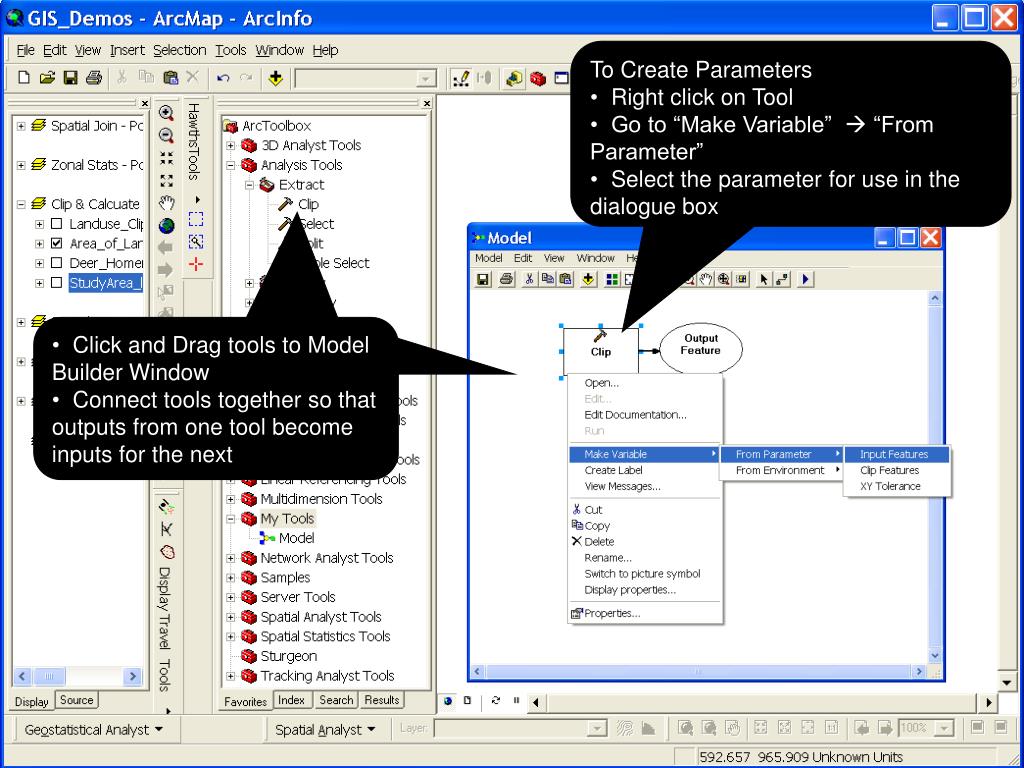Image resolution: width=1024 pixels, height=768 pixels.
Task: Click the Fixed Zoom In arrows icon
Action: (167, 158)
